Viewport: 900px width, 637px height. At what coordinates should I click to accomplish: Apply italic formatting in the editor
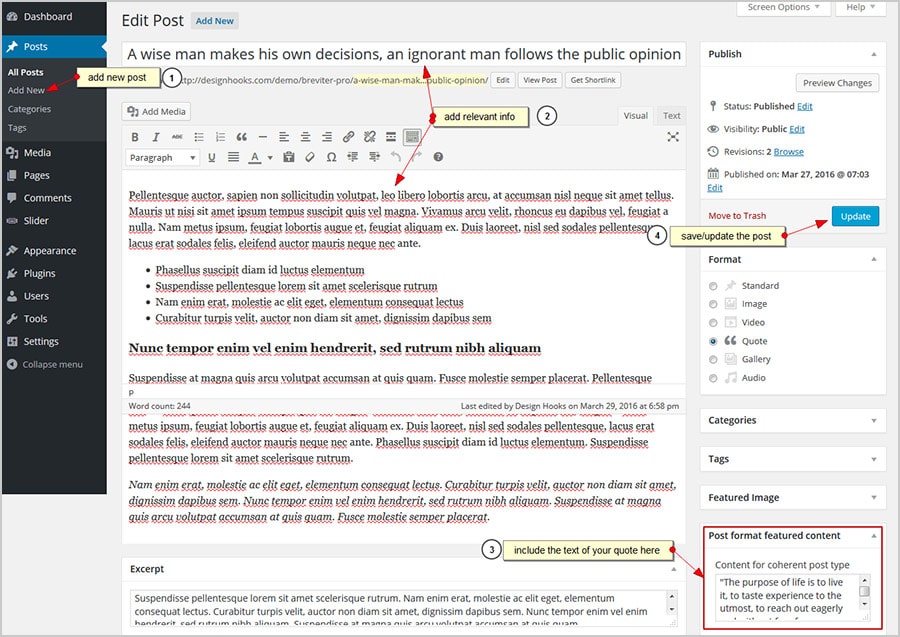[156, 137]
